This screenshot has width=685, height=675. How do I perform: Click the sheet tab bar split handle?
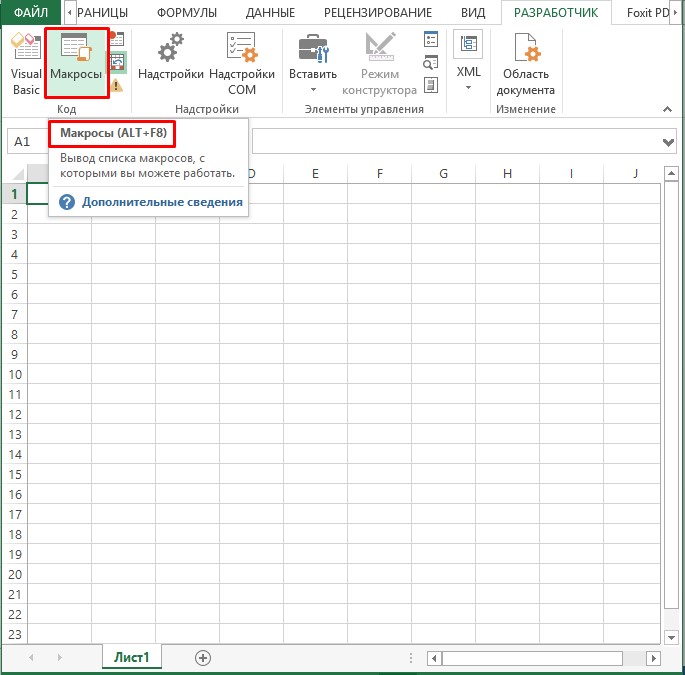[x=411, y=658]
